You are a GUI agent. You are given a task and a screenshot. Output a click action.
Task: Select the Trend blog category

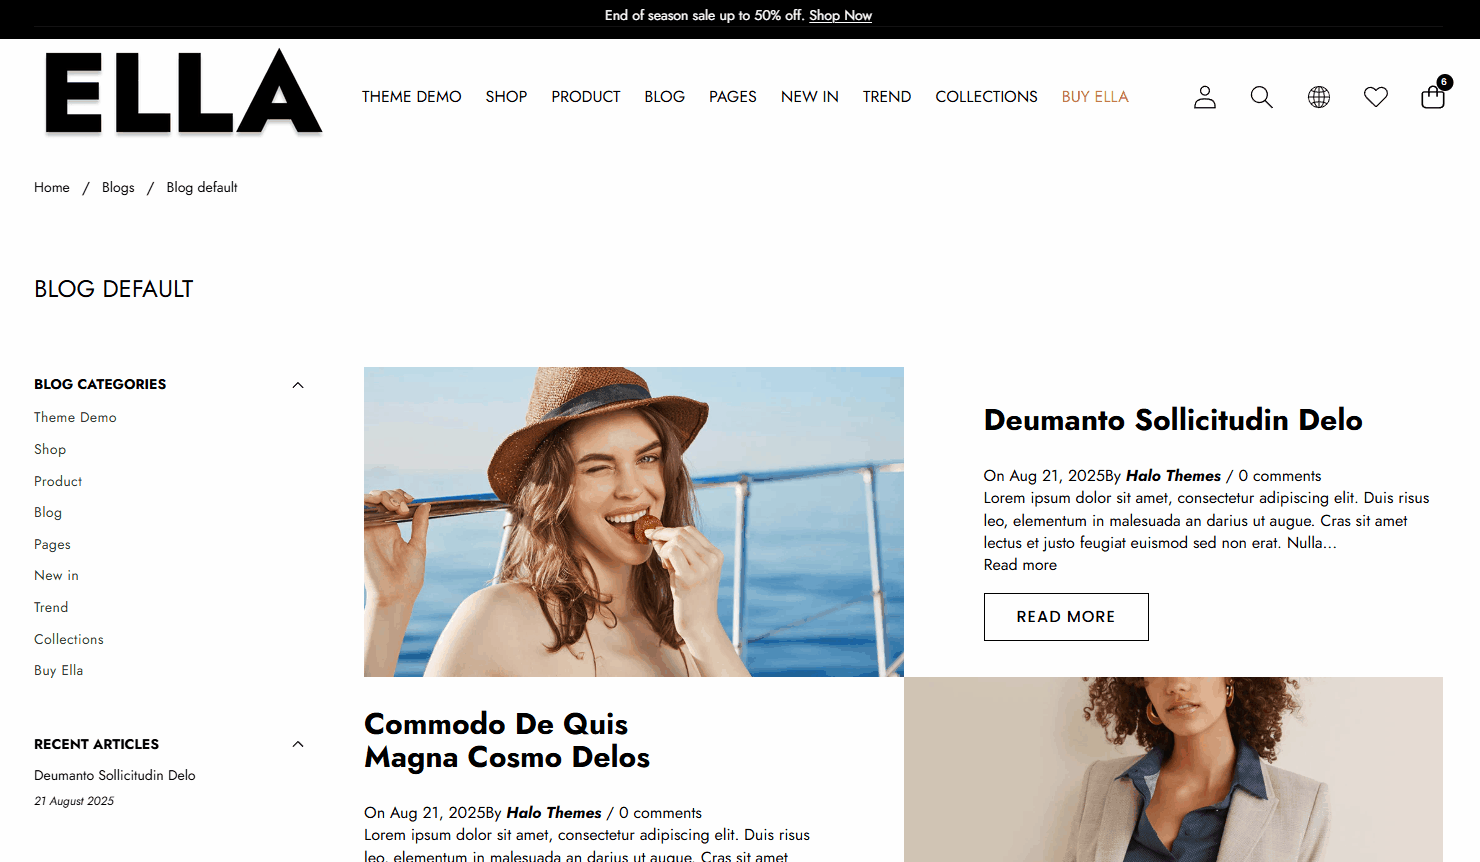(x=51, y=607)
